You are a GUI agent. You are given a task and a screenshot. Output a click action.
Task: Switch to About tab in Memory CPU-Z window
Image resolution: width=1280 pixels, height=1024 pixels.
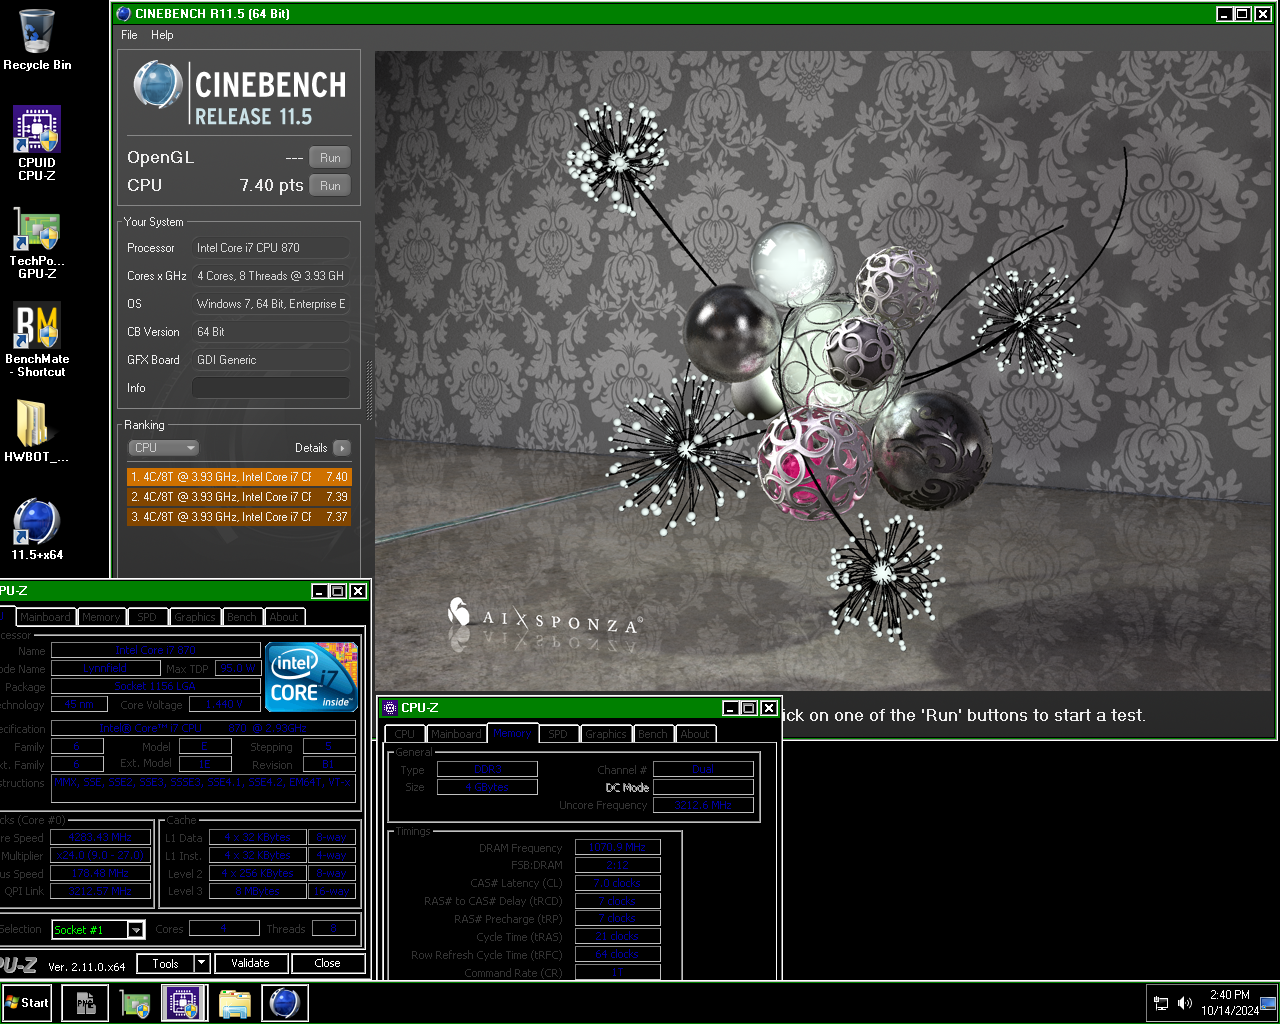[695, 734]
